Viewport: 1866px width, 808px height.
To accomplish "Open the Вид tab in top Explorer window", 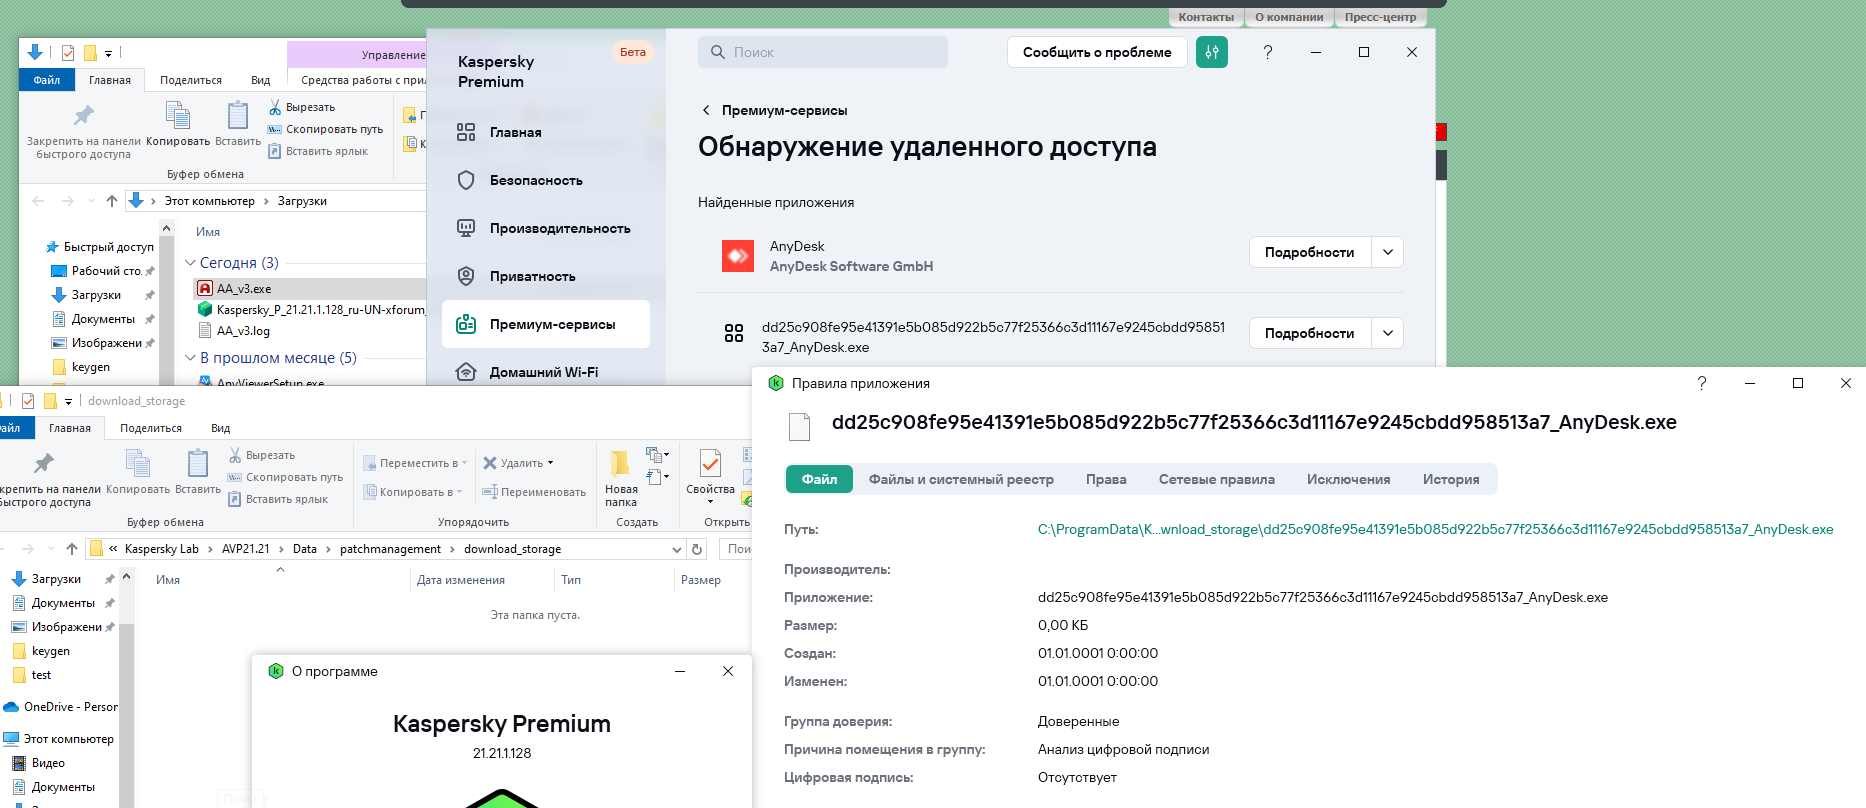I will pos(261,80).
